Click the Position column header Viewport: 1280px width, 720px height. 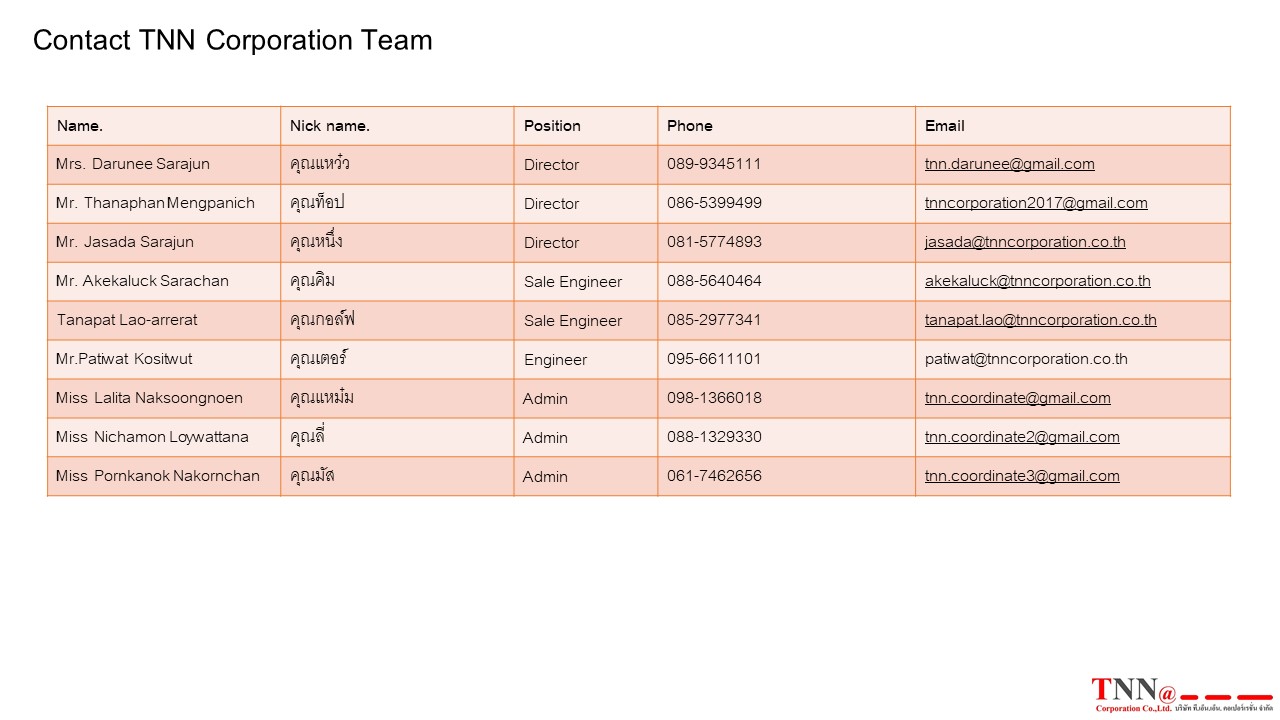552,126
